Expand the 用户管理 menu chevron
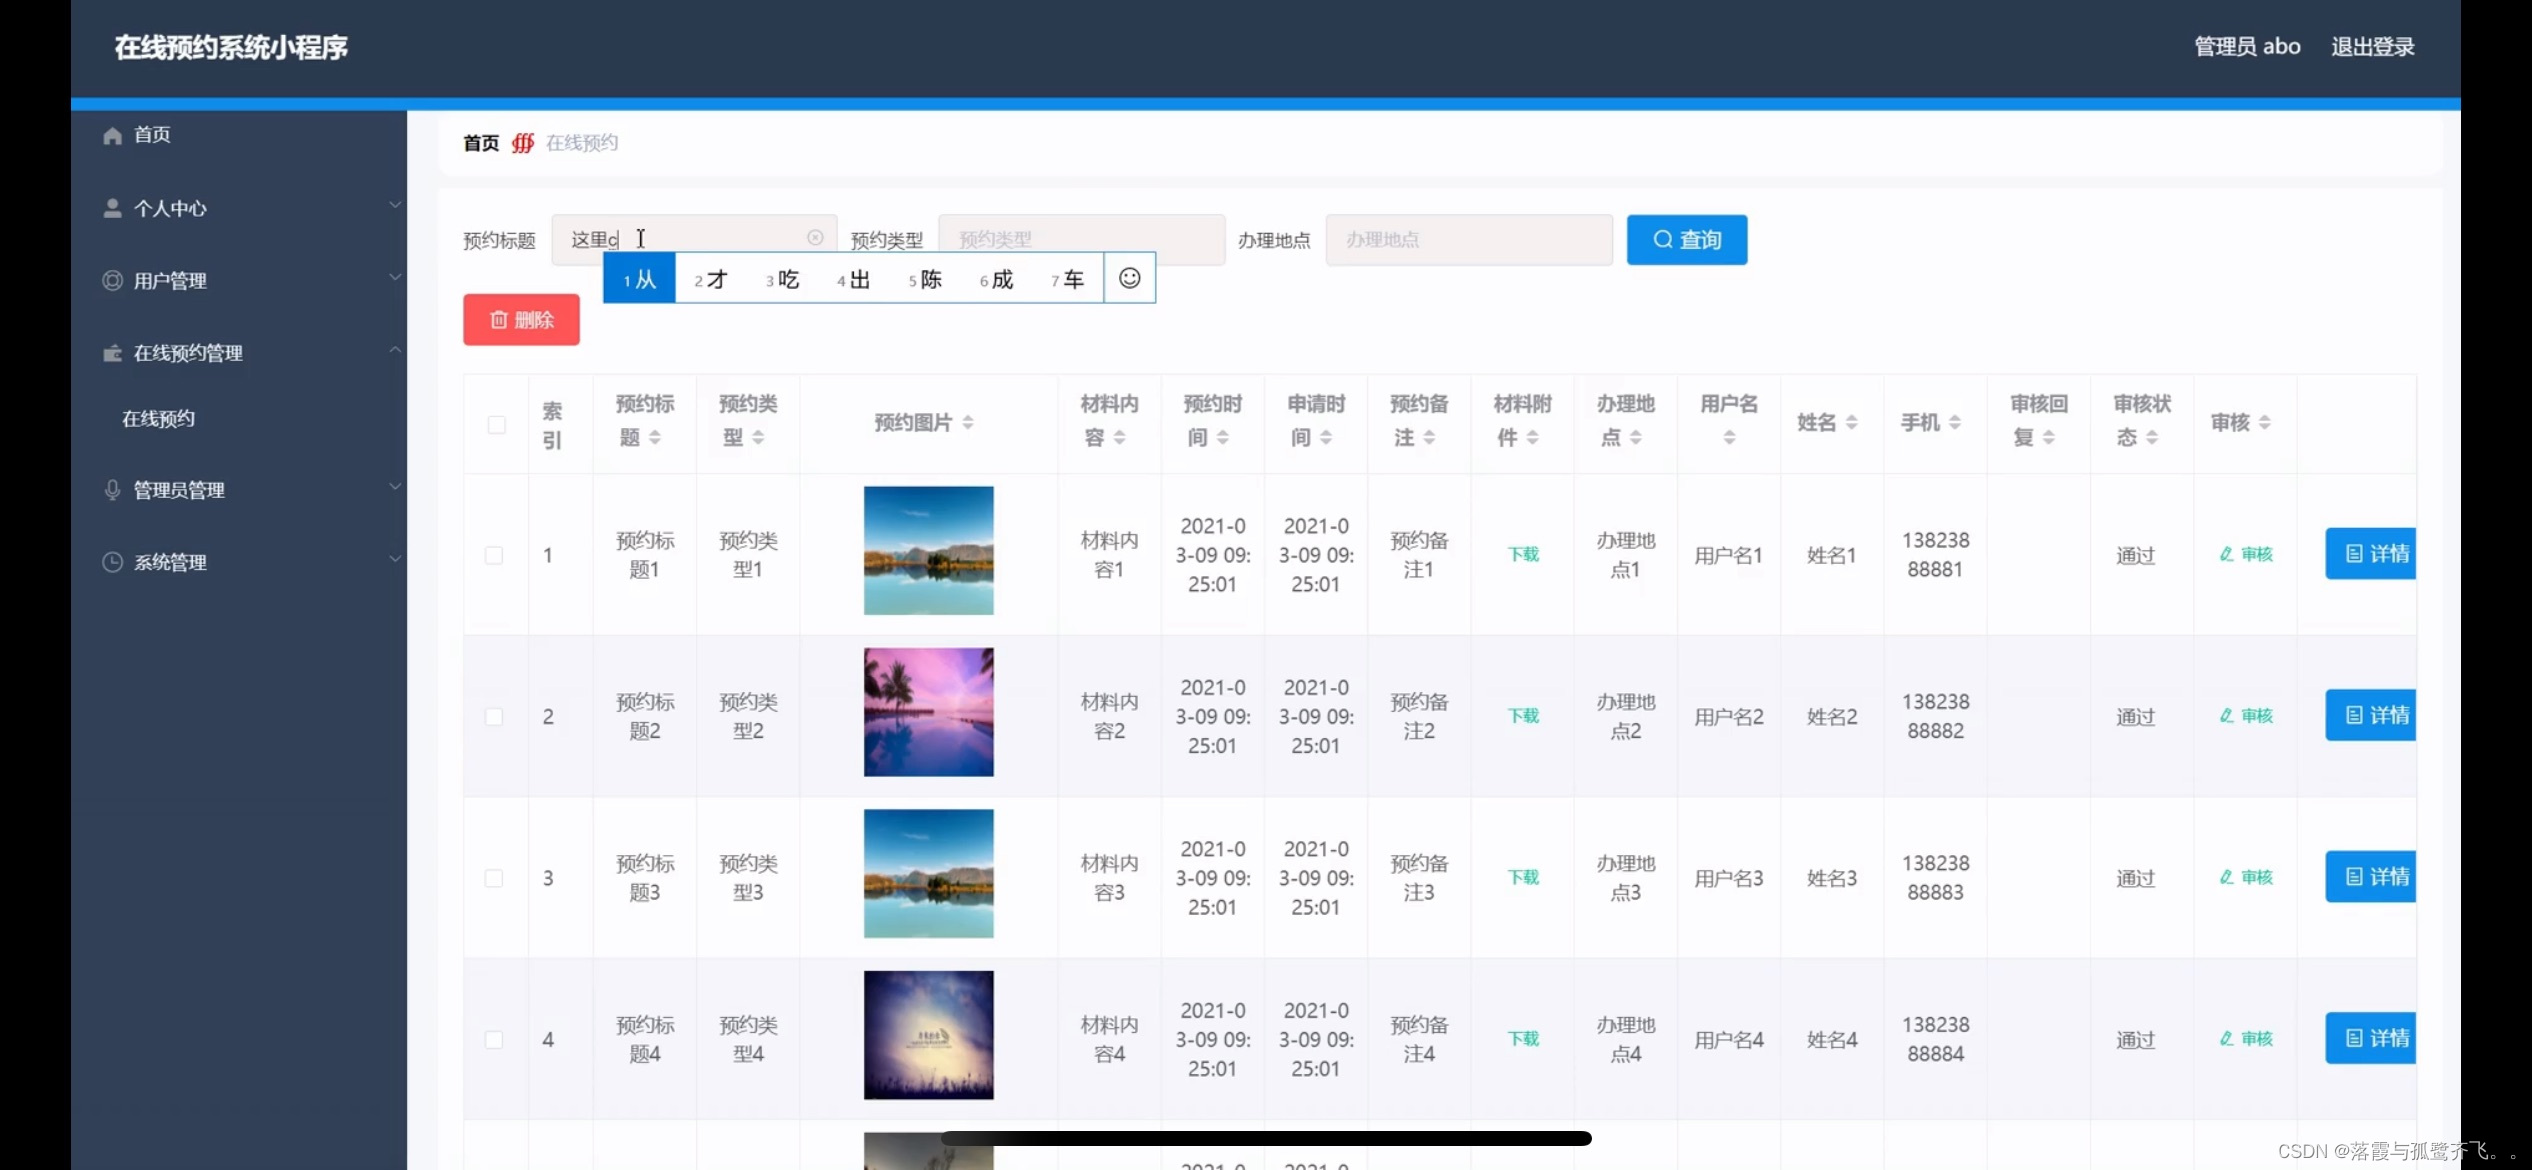 pos(395,277)
